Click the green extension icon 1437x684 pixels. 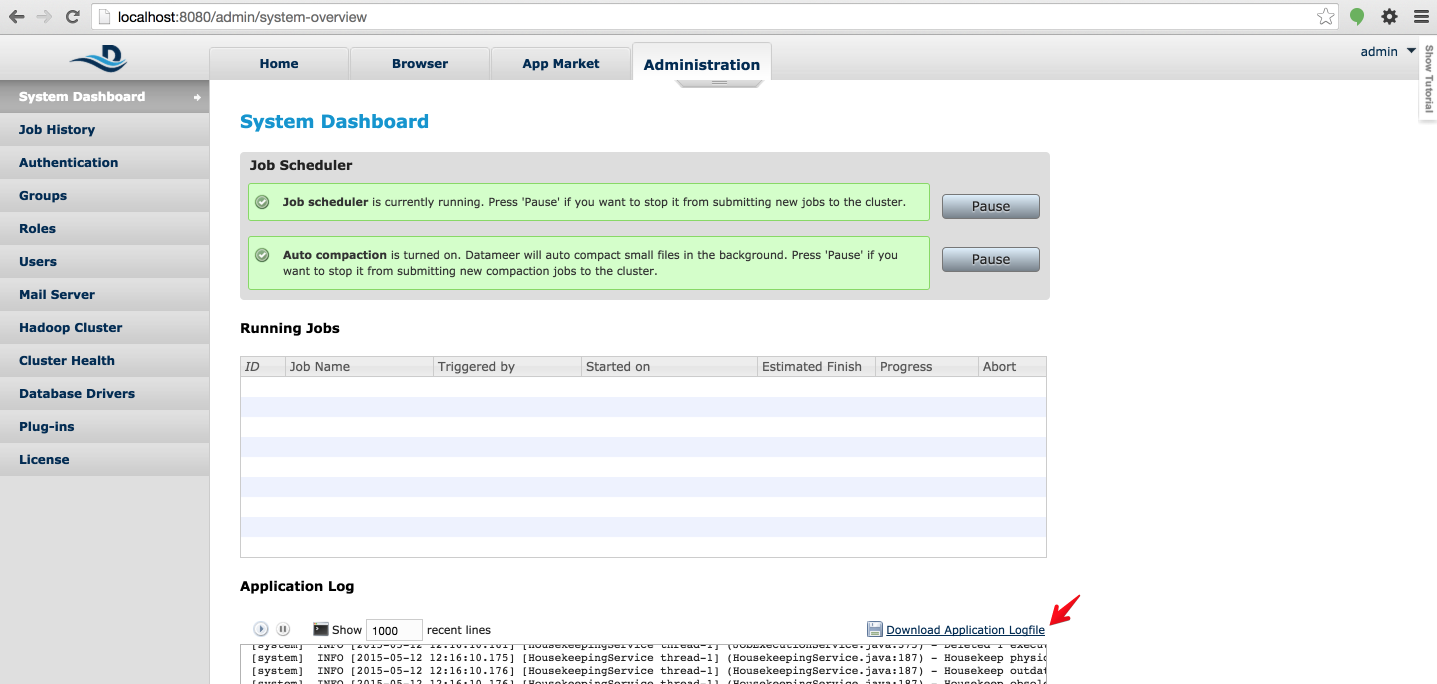pos(1357,17)
